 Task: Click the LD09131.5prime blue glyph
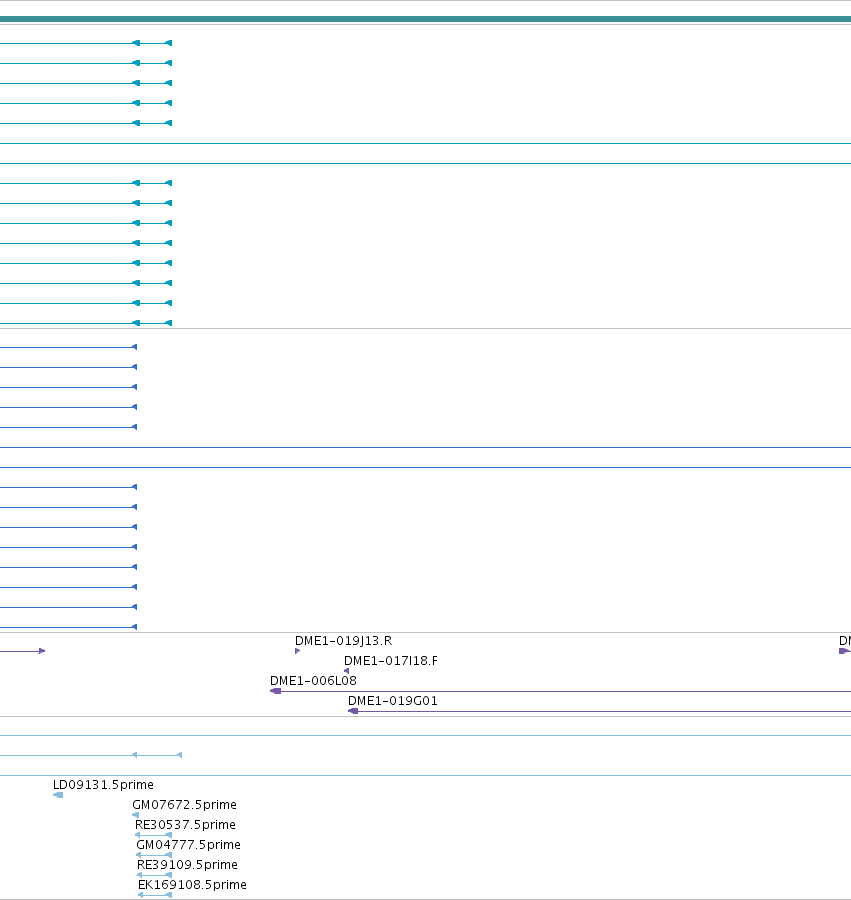[58, 795]
